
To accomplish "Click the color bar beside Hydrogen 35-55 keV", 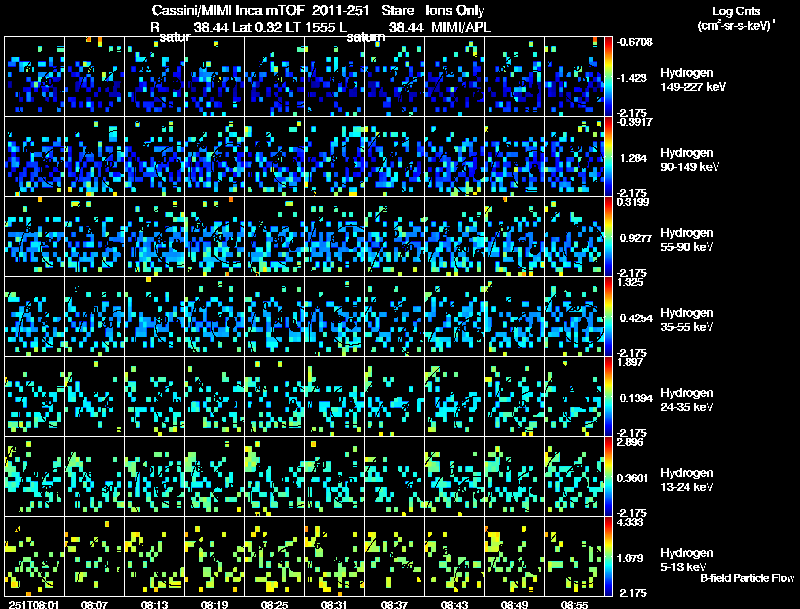I will tap(608, 317).
